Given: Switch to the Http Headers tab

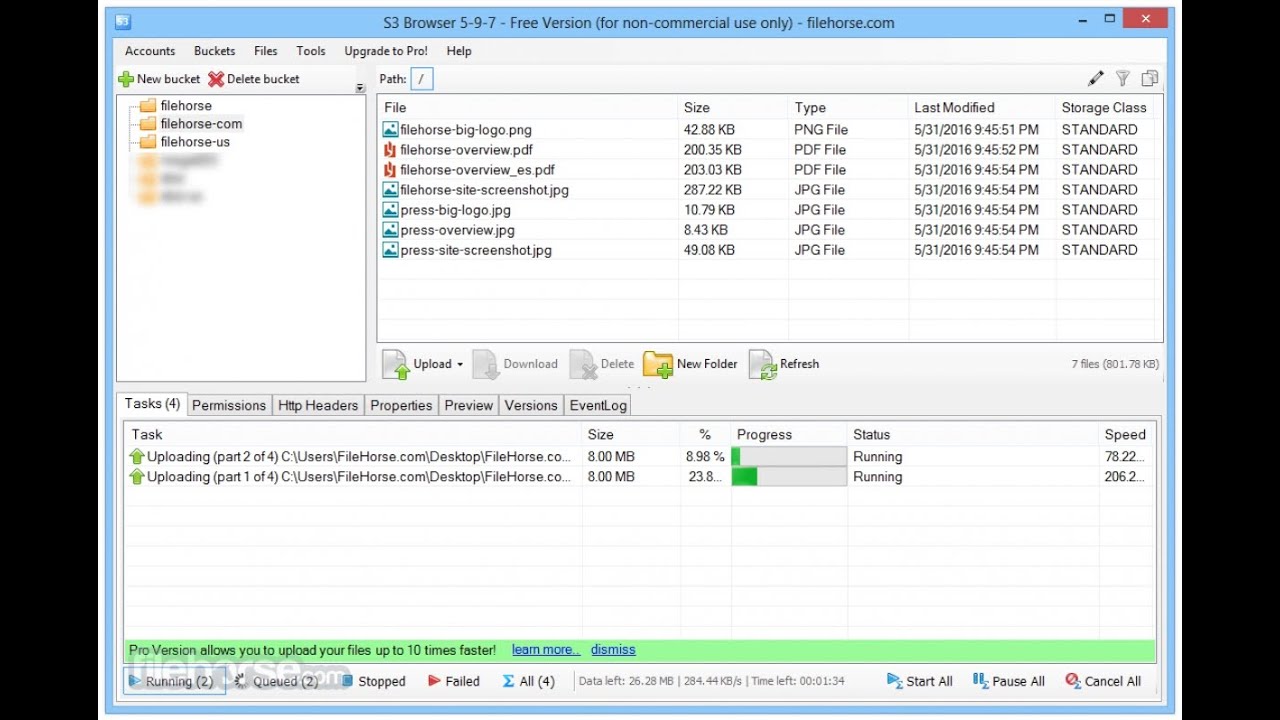Looking at the screenshot, I should click(318, 405).
